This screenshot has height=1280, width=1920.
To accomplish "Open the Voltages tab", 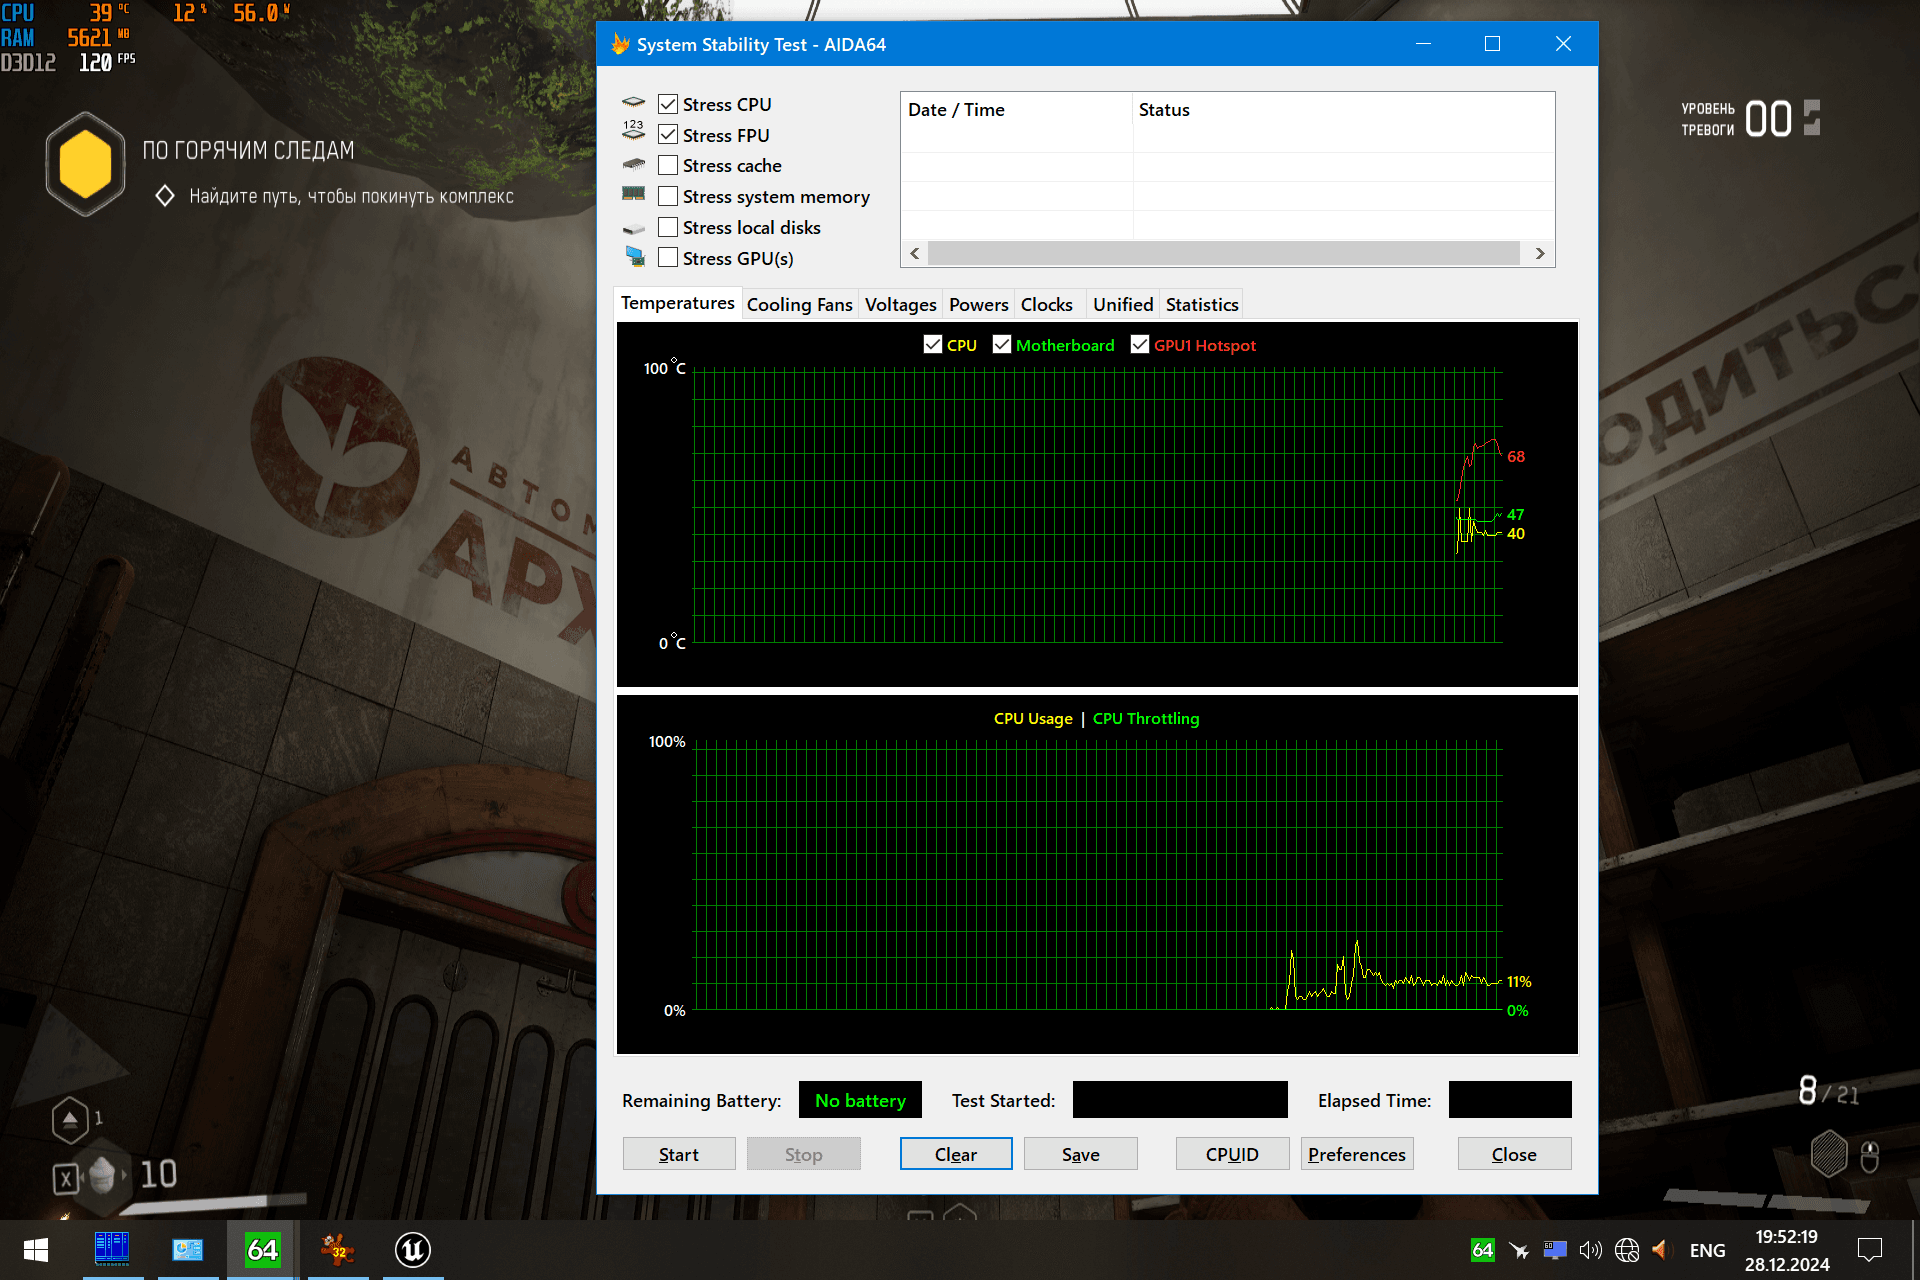I will pos(900,305).
